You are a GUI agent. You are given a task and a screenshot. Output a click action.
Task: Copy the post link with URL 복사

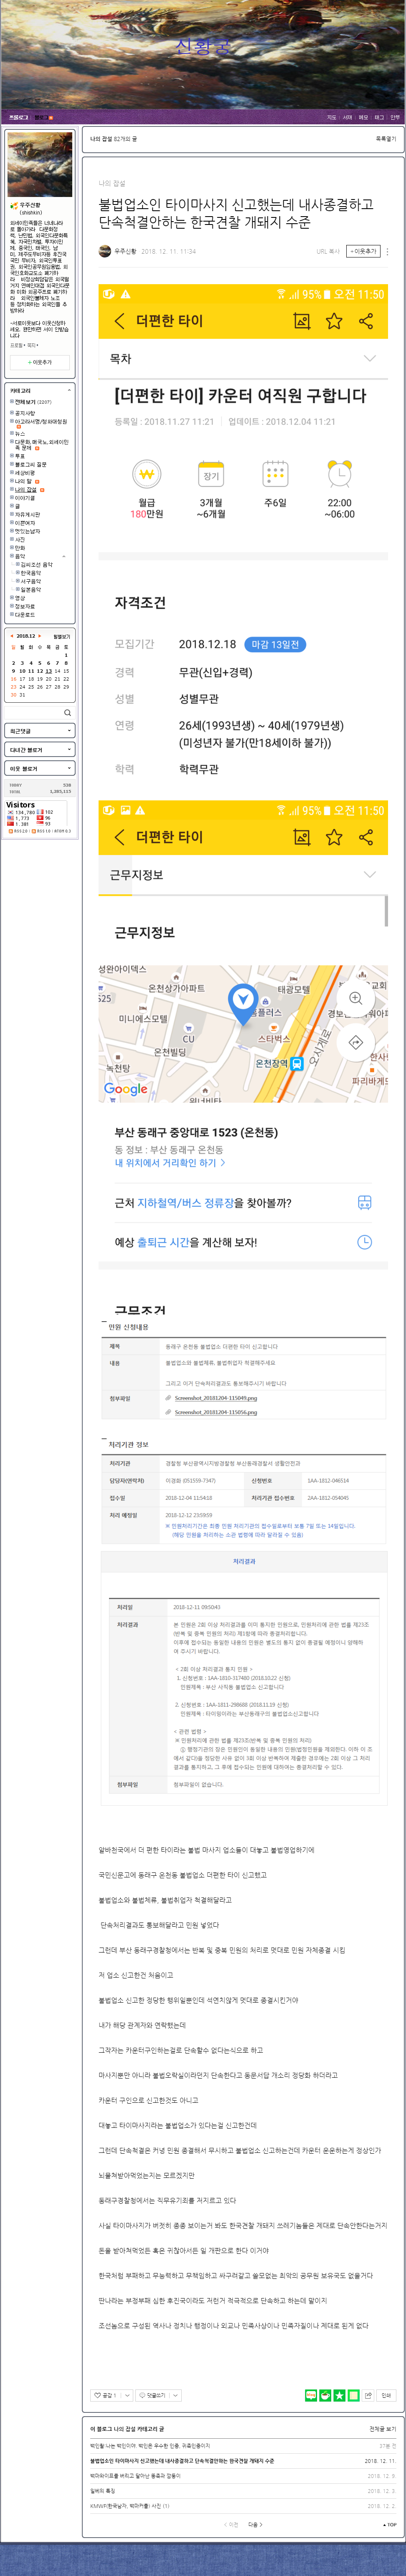(x=328, y=252)
